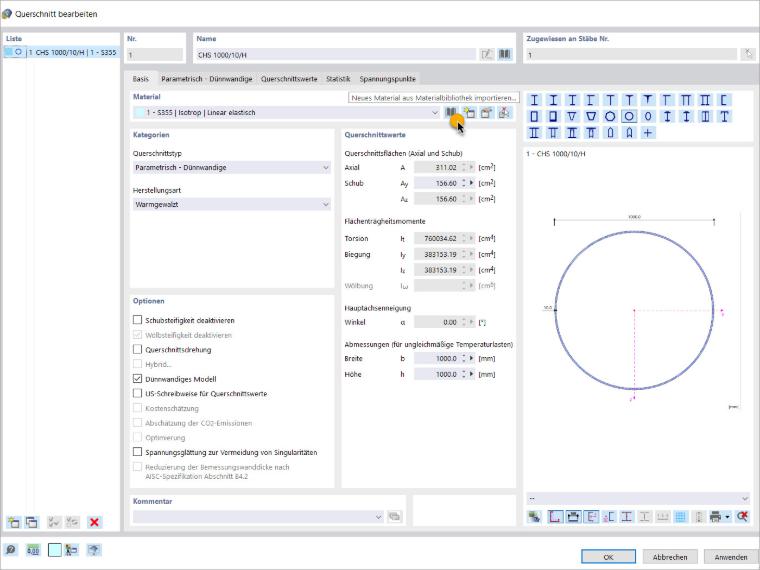Click the red X delete icon in list panel

click(94, 522)
